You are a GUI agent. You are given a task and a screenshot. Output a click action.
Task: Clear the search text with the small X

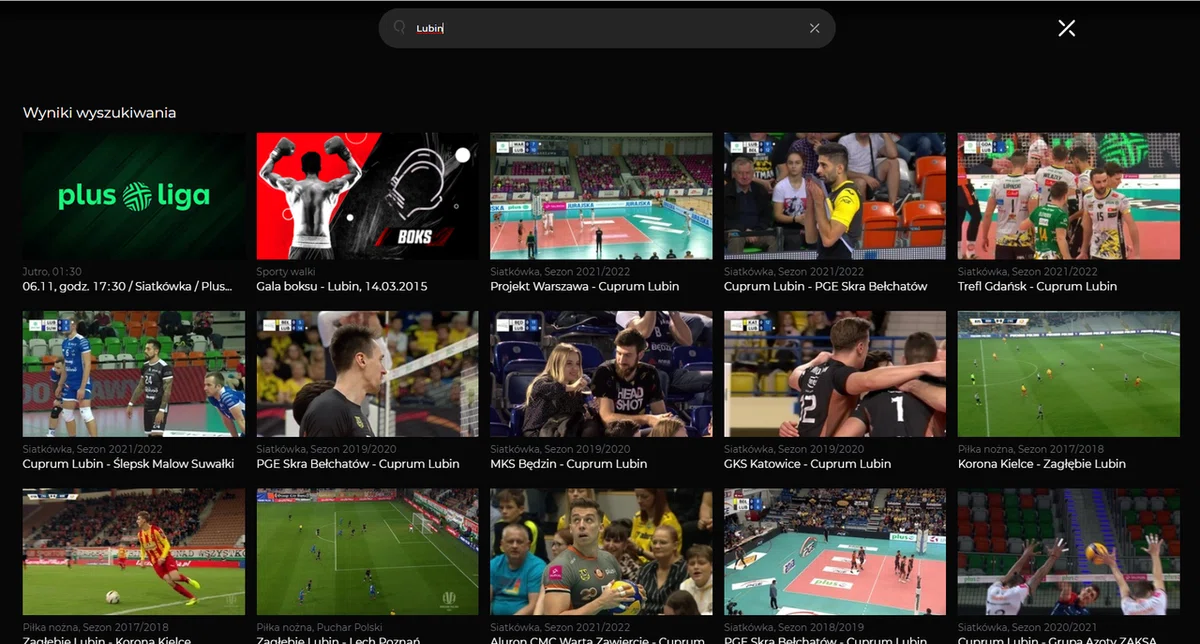coord(814,28)
